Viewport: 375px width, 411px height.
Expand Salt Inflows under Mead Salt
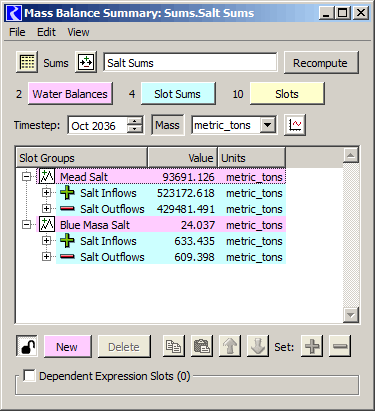click(x=46, y=193)
